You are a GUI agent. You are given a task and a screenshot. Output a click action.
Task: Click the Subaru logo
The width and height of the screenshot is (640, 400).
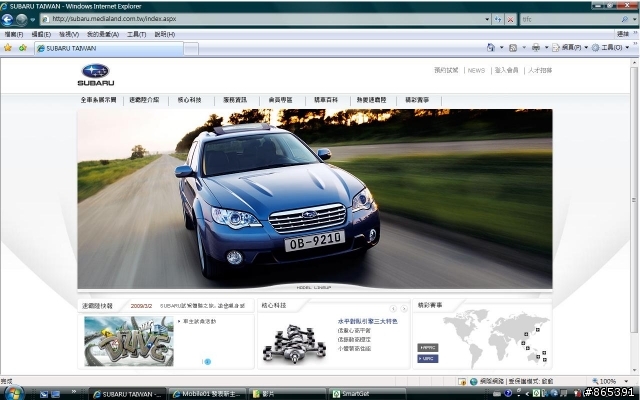click(x=96, y=75)
